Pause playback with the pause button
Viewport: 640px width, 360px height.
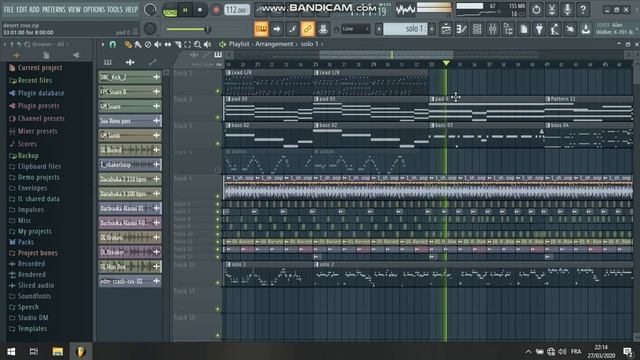coord(185,10)
